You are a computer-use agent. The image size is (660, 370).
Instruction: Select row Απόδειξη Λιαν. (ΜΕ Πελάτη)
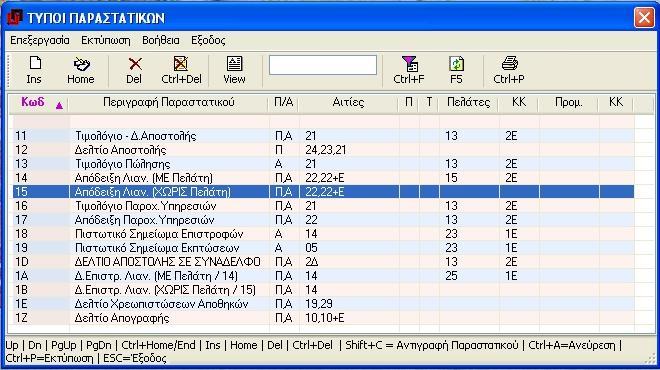pos(323,178)
